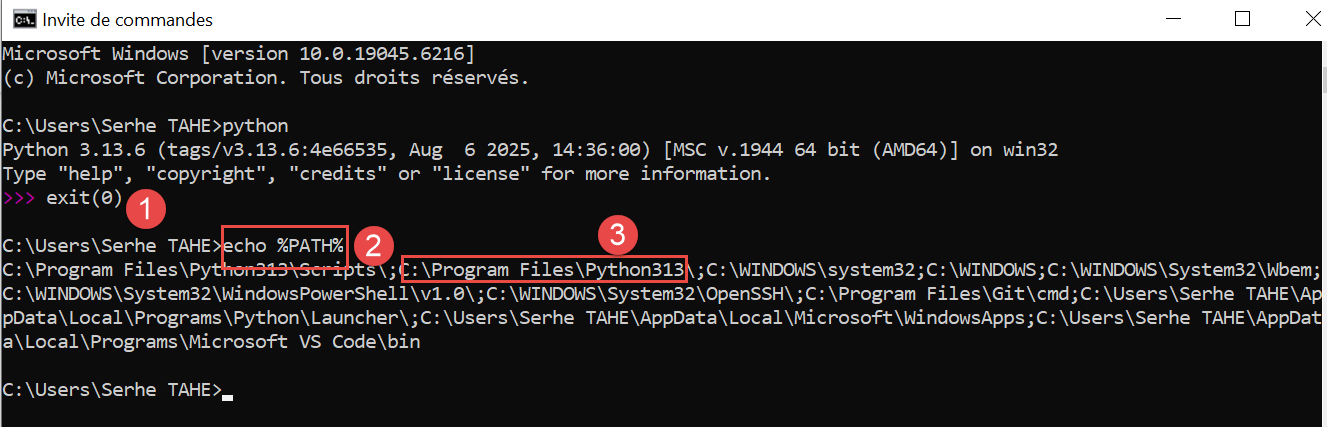
Task: Maximize the Invite de commandes window
Action: (x=1242, y=19)
